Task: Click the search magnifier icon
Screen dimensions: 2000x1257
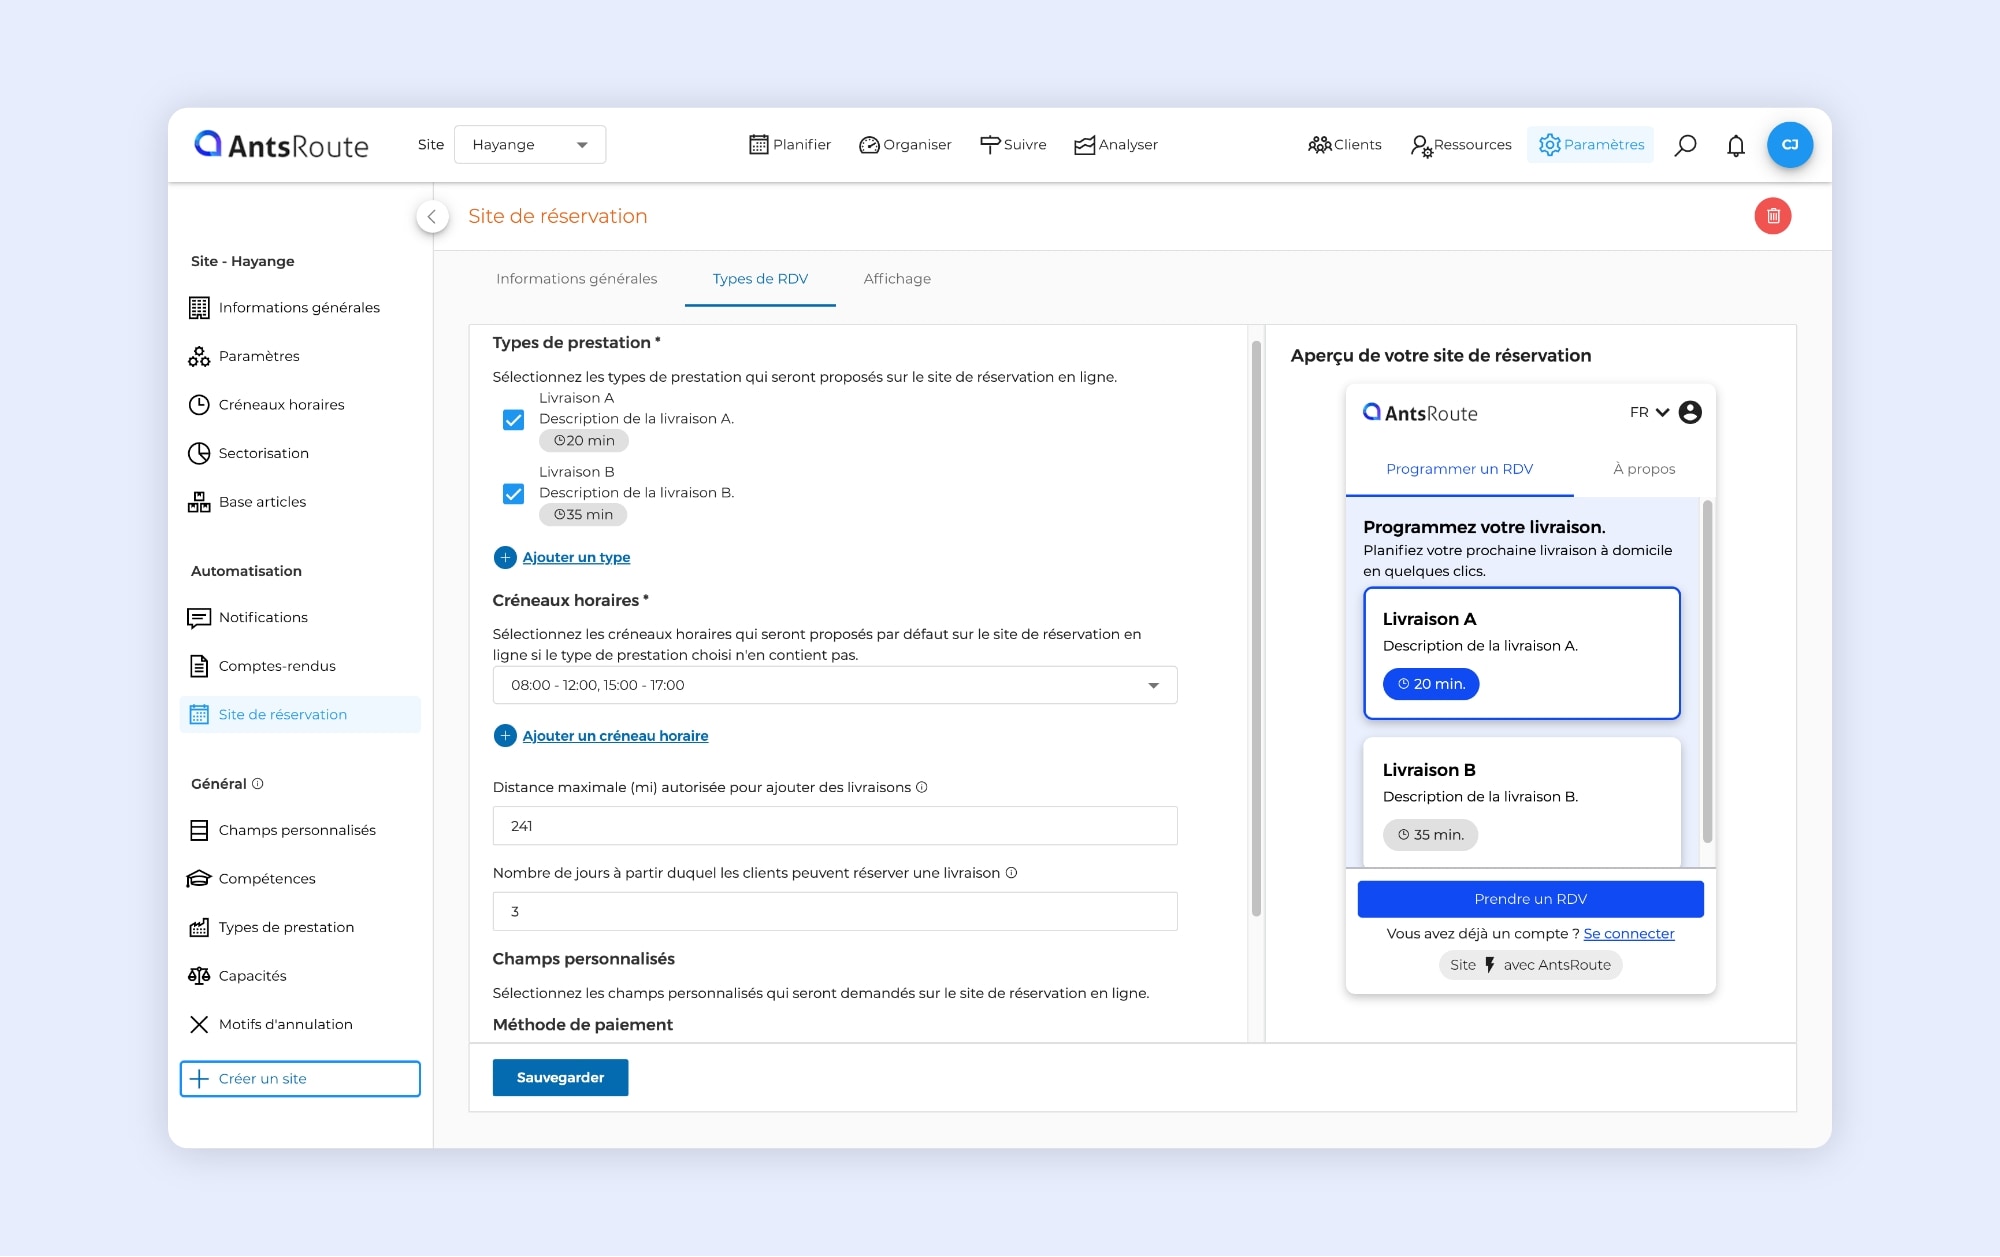Action: [x=1686, y=145]
